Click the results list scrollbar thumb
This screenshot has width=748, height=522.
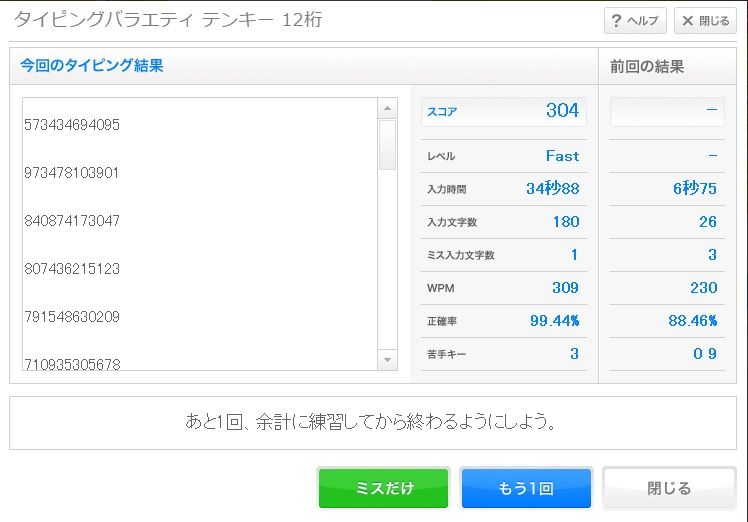(387, 145)
